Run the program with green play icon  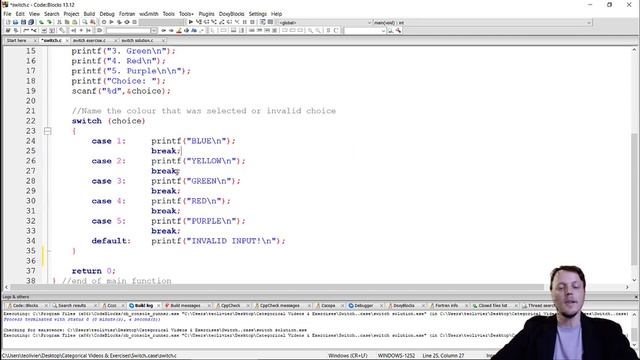click(111, 22)
